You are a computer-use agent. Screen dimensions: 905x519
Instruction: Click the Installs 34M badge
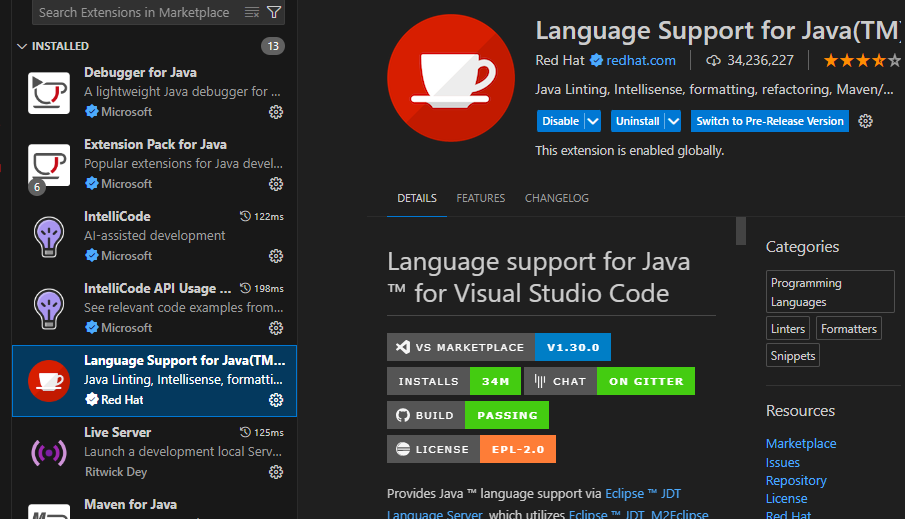[454, 381]
